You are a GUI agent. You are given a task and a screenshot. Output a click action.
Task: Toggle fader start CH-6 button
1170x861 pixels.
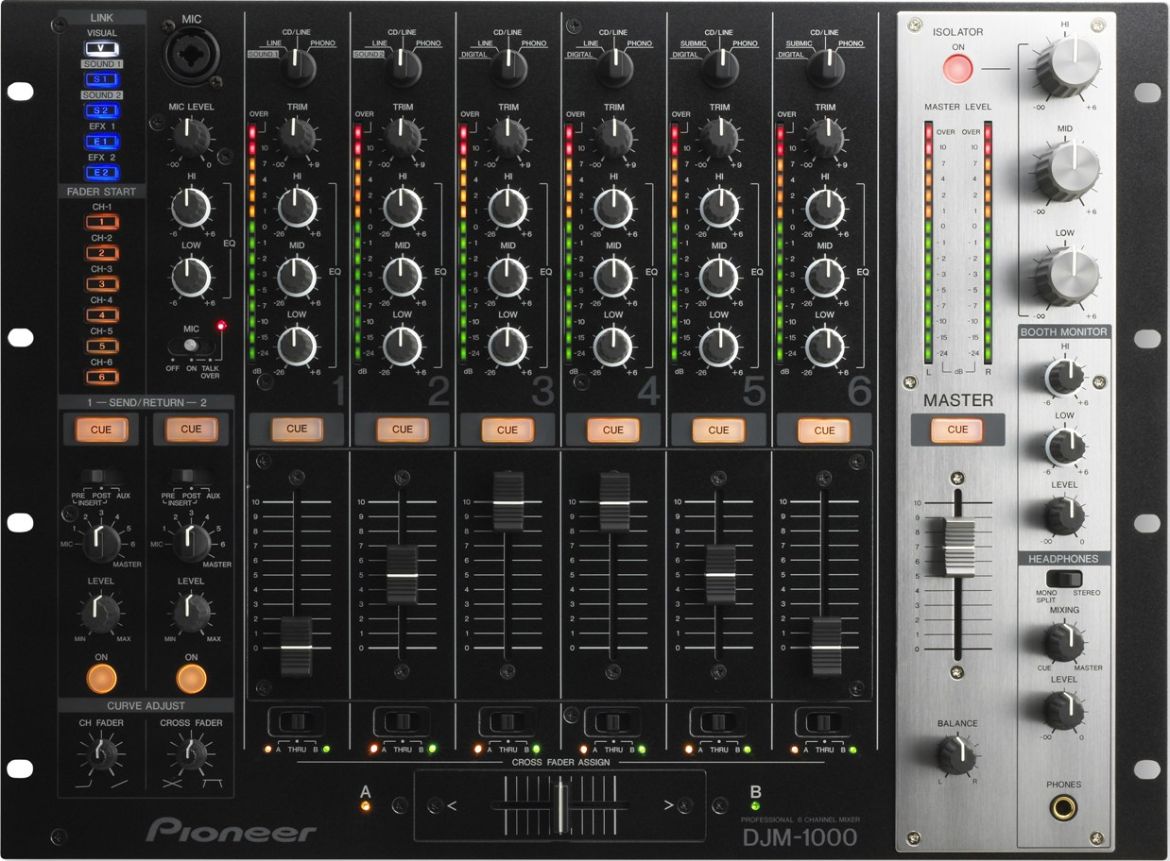[101, 377]
